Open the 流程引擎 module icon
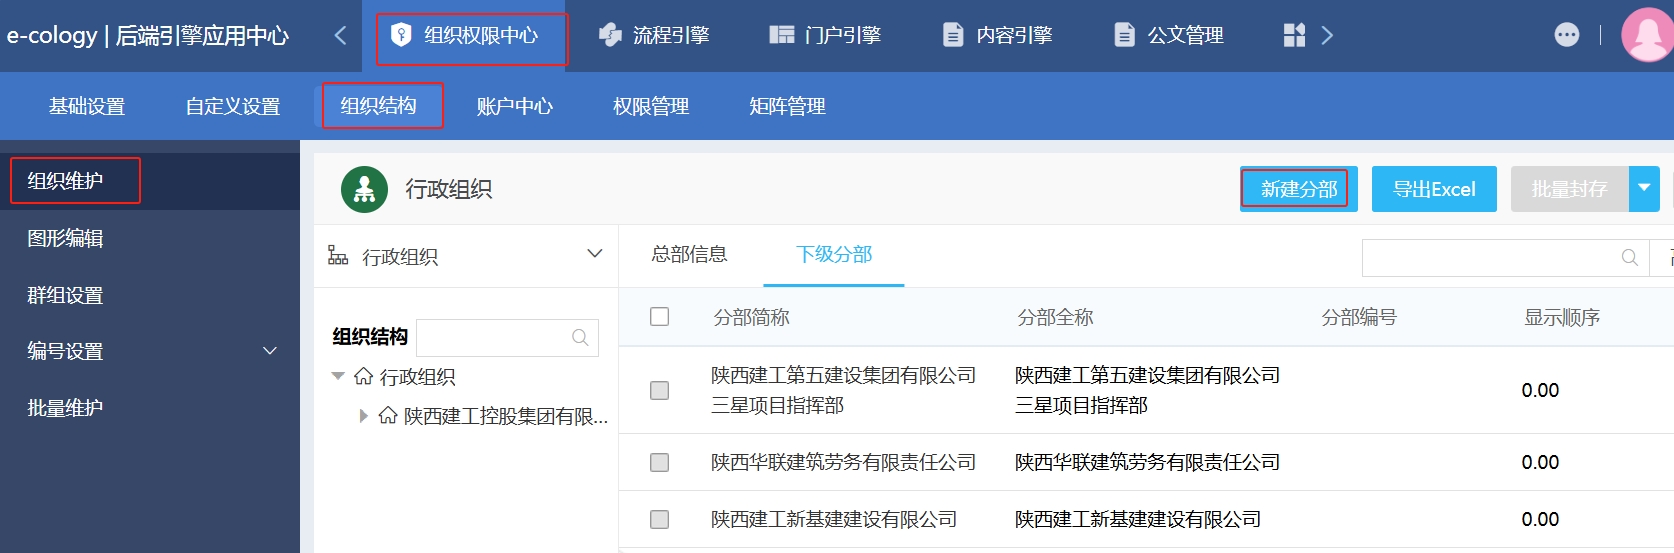 tap(610, 35)
